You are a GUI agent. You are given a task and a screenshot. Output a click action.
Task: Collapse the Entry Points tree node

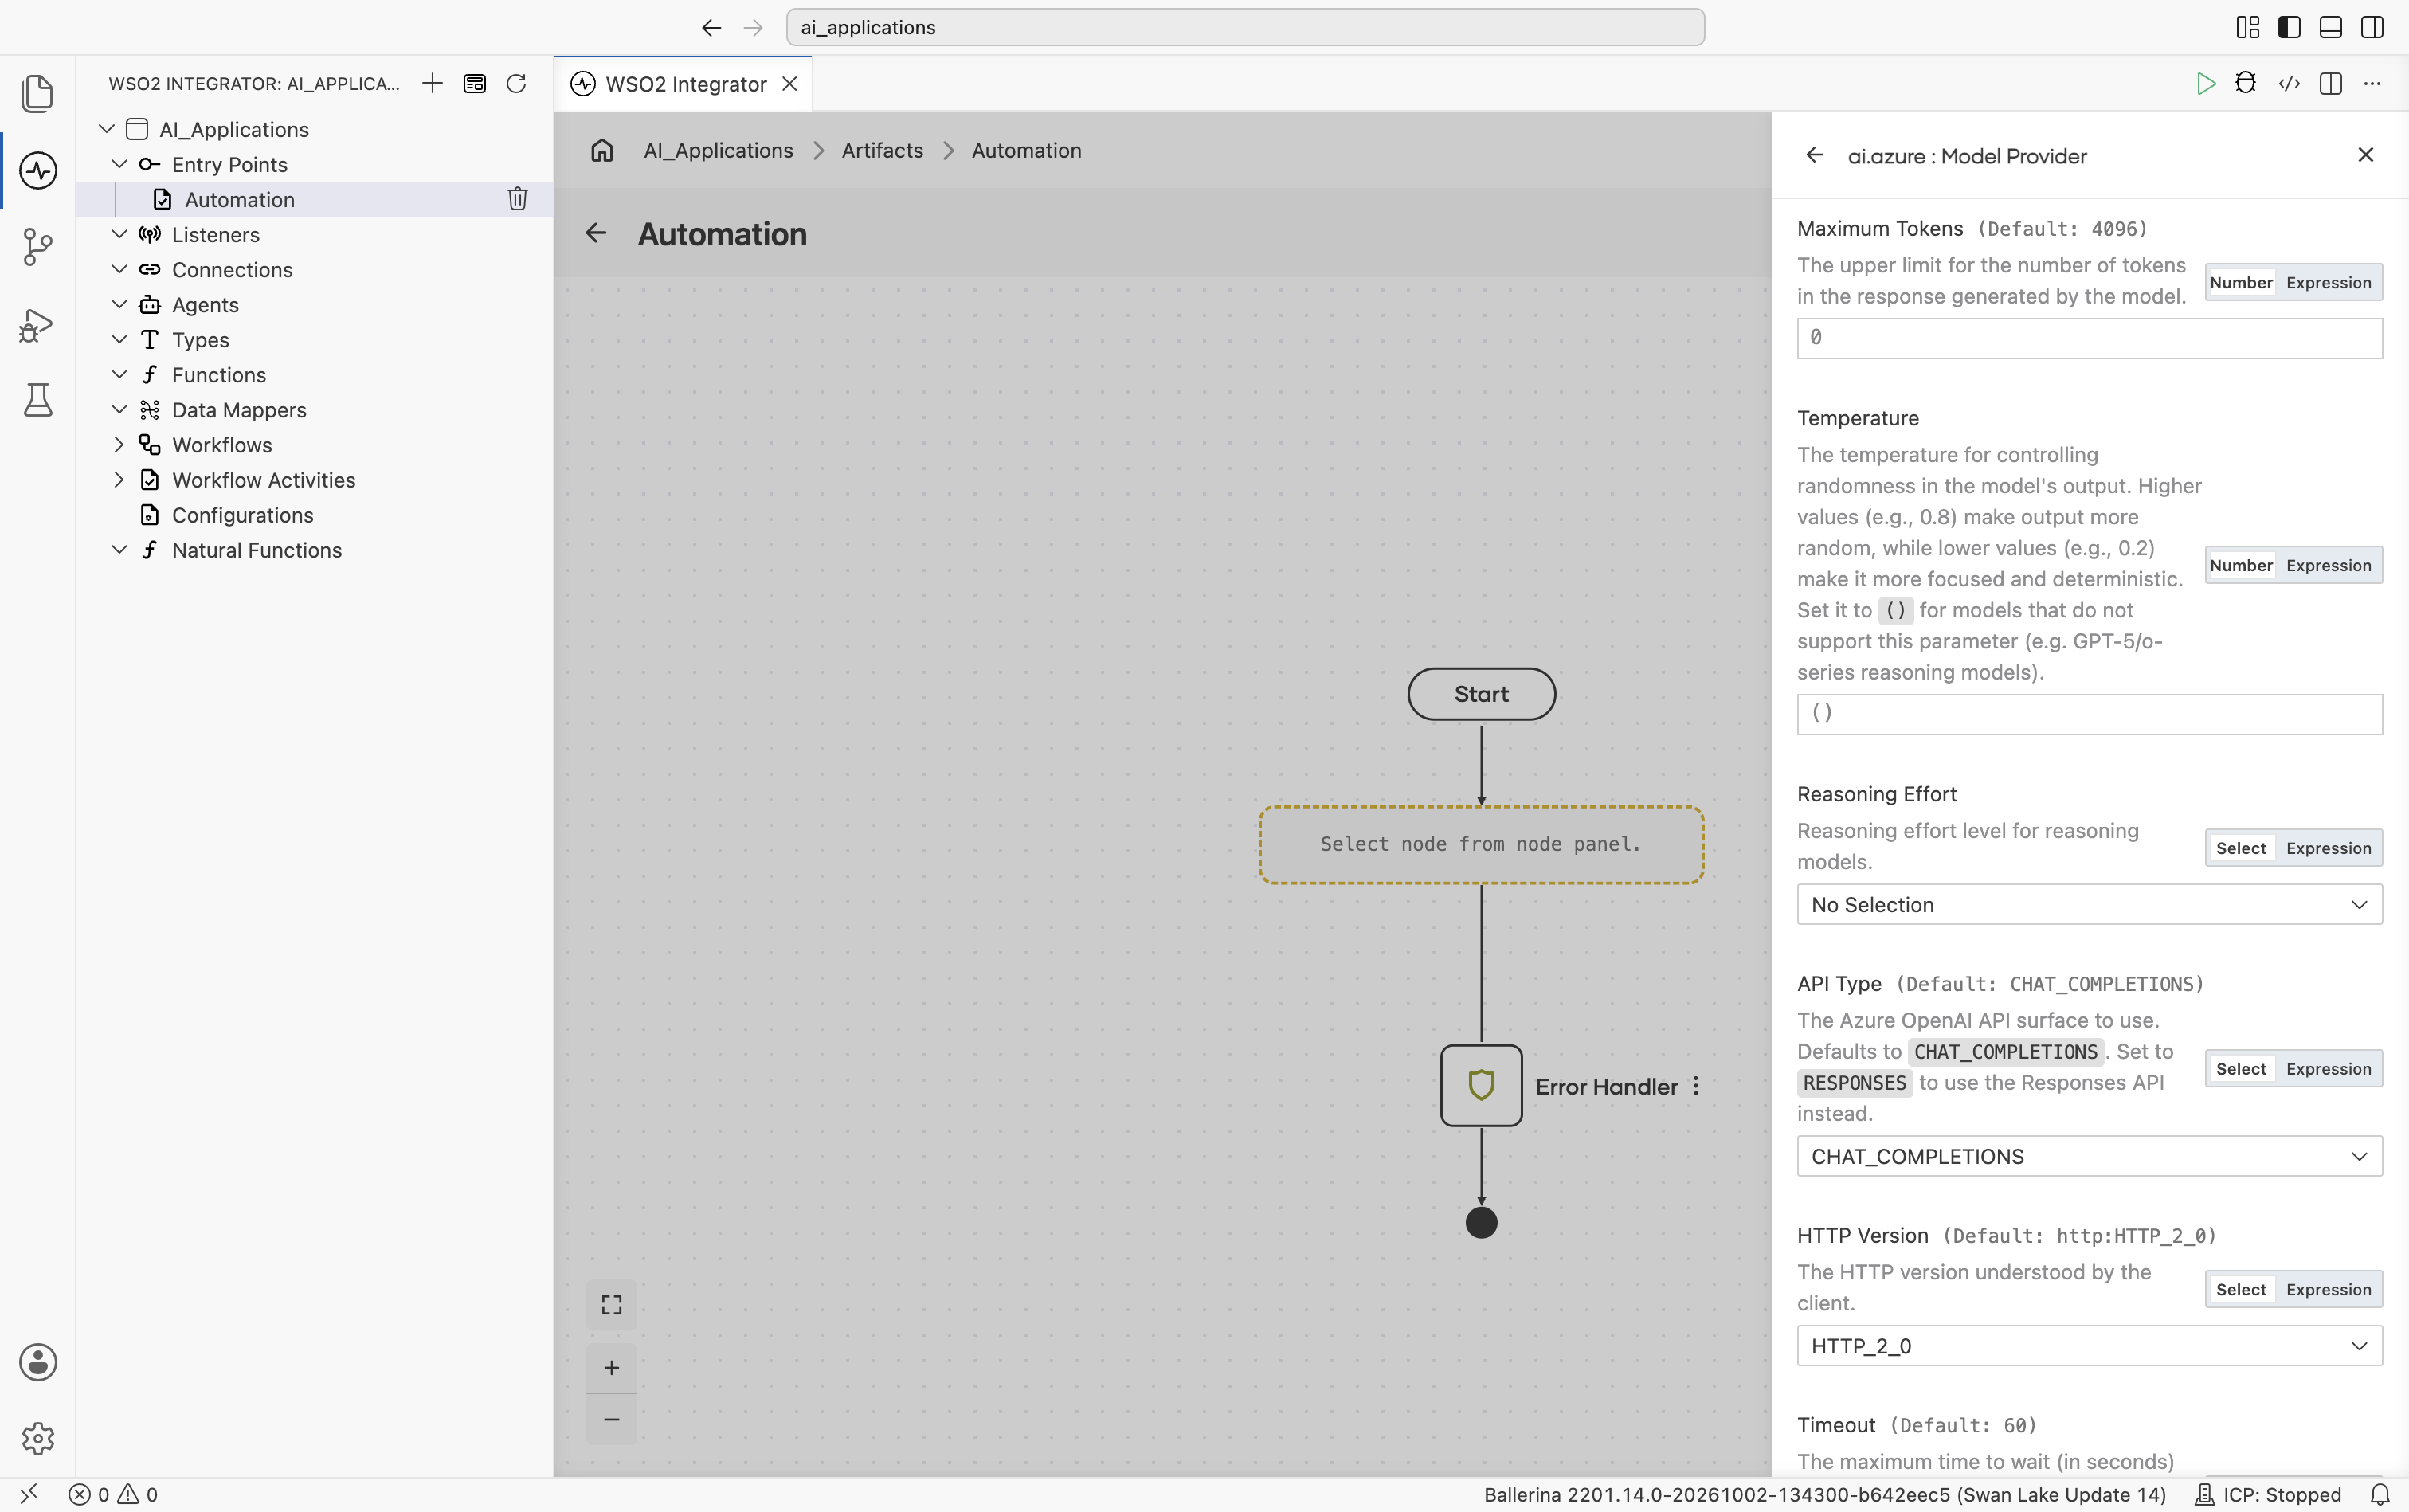point(119,164)
